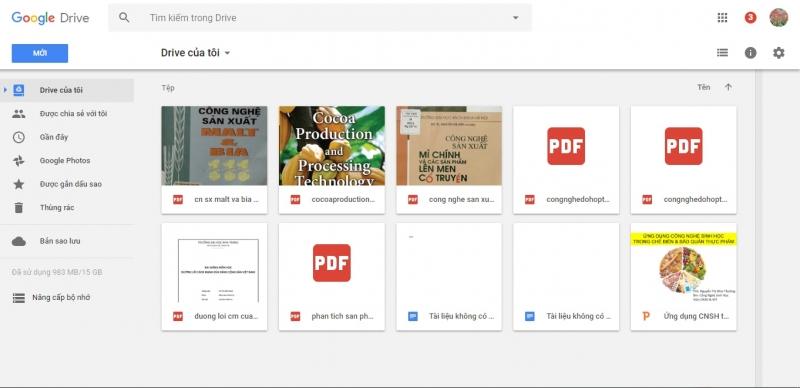The height and width of the screenshot is (388, 800).
Task: Select the 'duong loi cm cua...' document thumbnail
Action: click(214, 262)
